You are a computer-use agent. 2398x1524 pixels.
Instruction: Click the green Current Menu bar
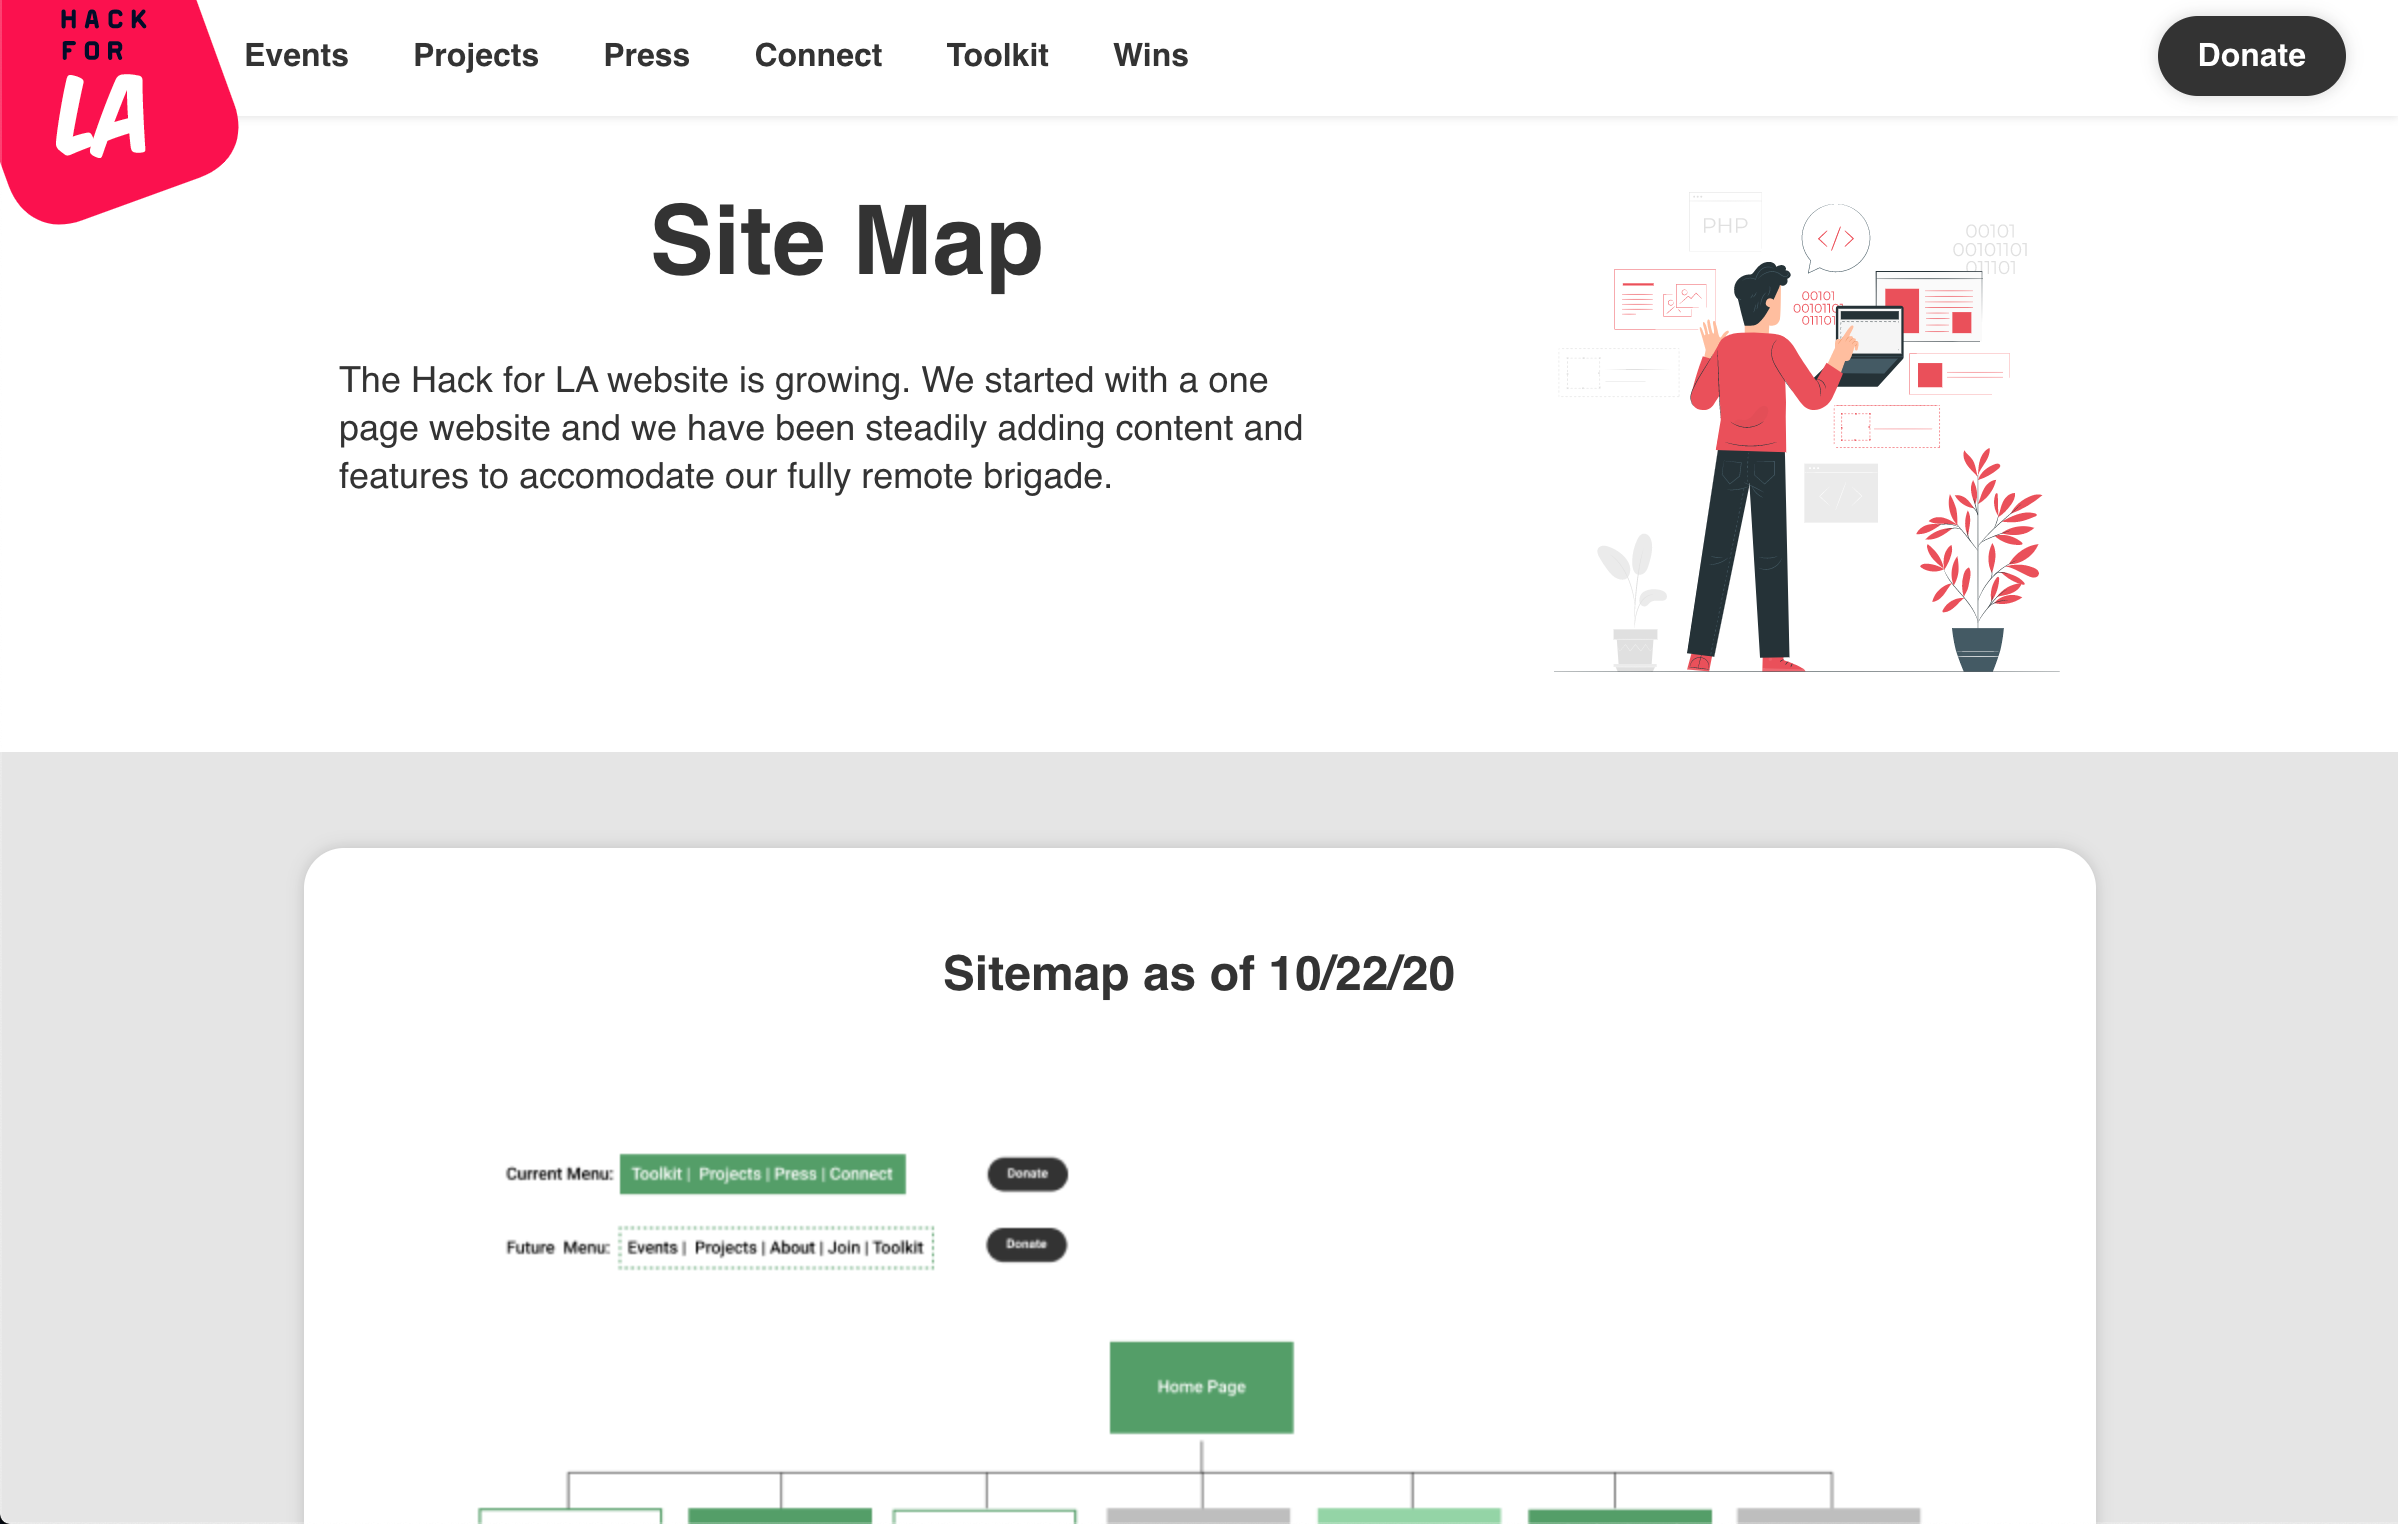(x=762, y=1174)
